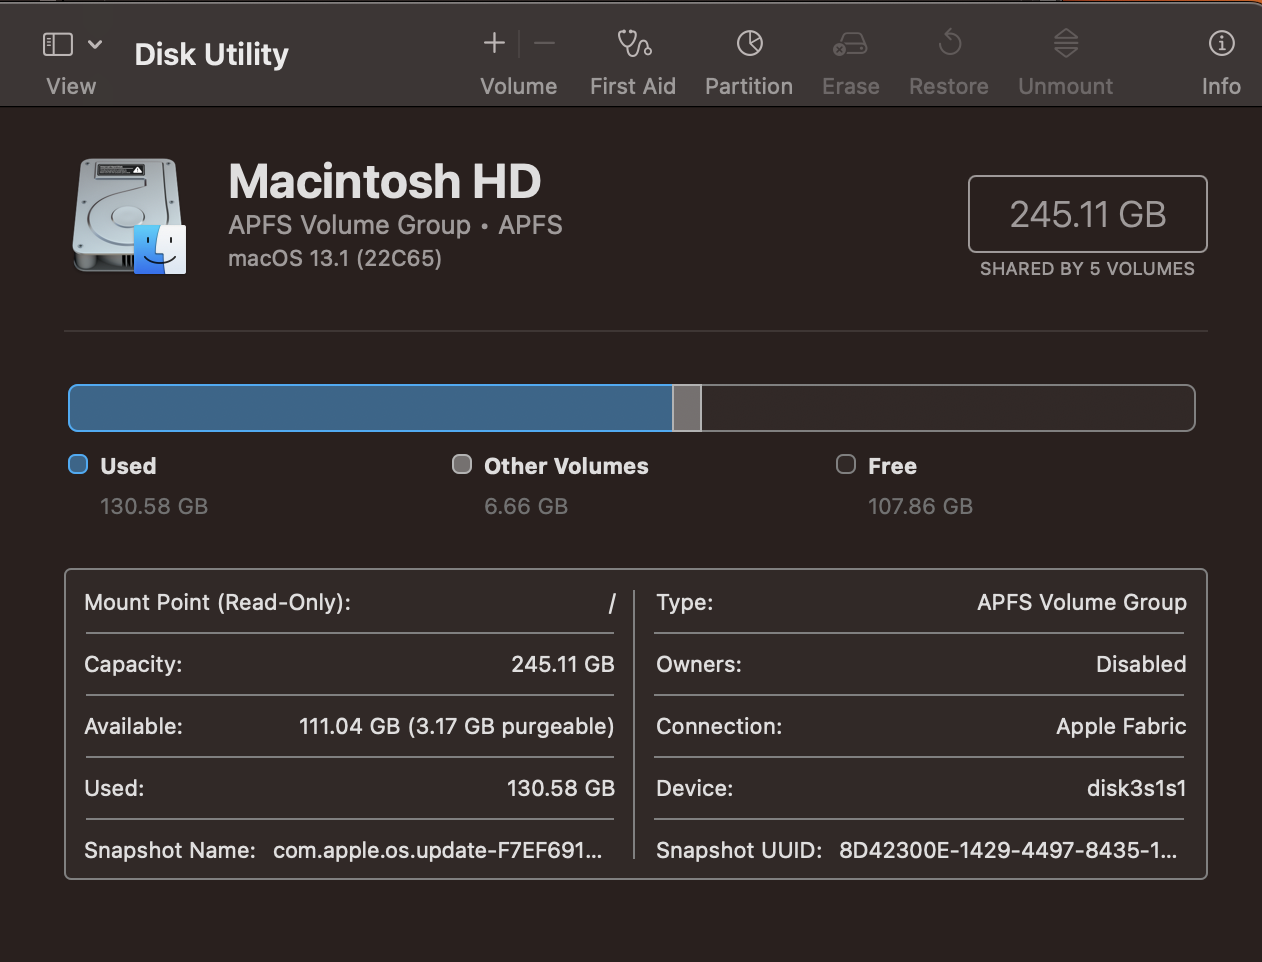
Task: Click the blue Used legend swatch
Action: 78,464
